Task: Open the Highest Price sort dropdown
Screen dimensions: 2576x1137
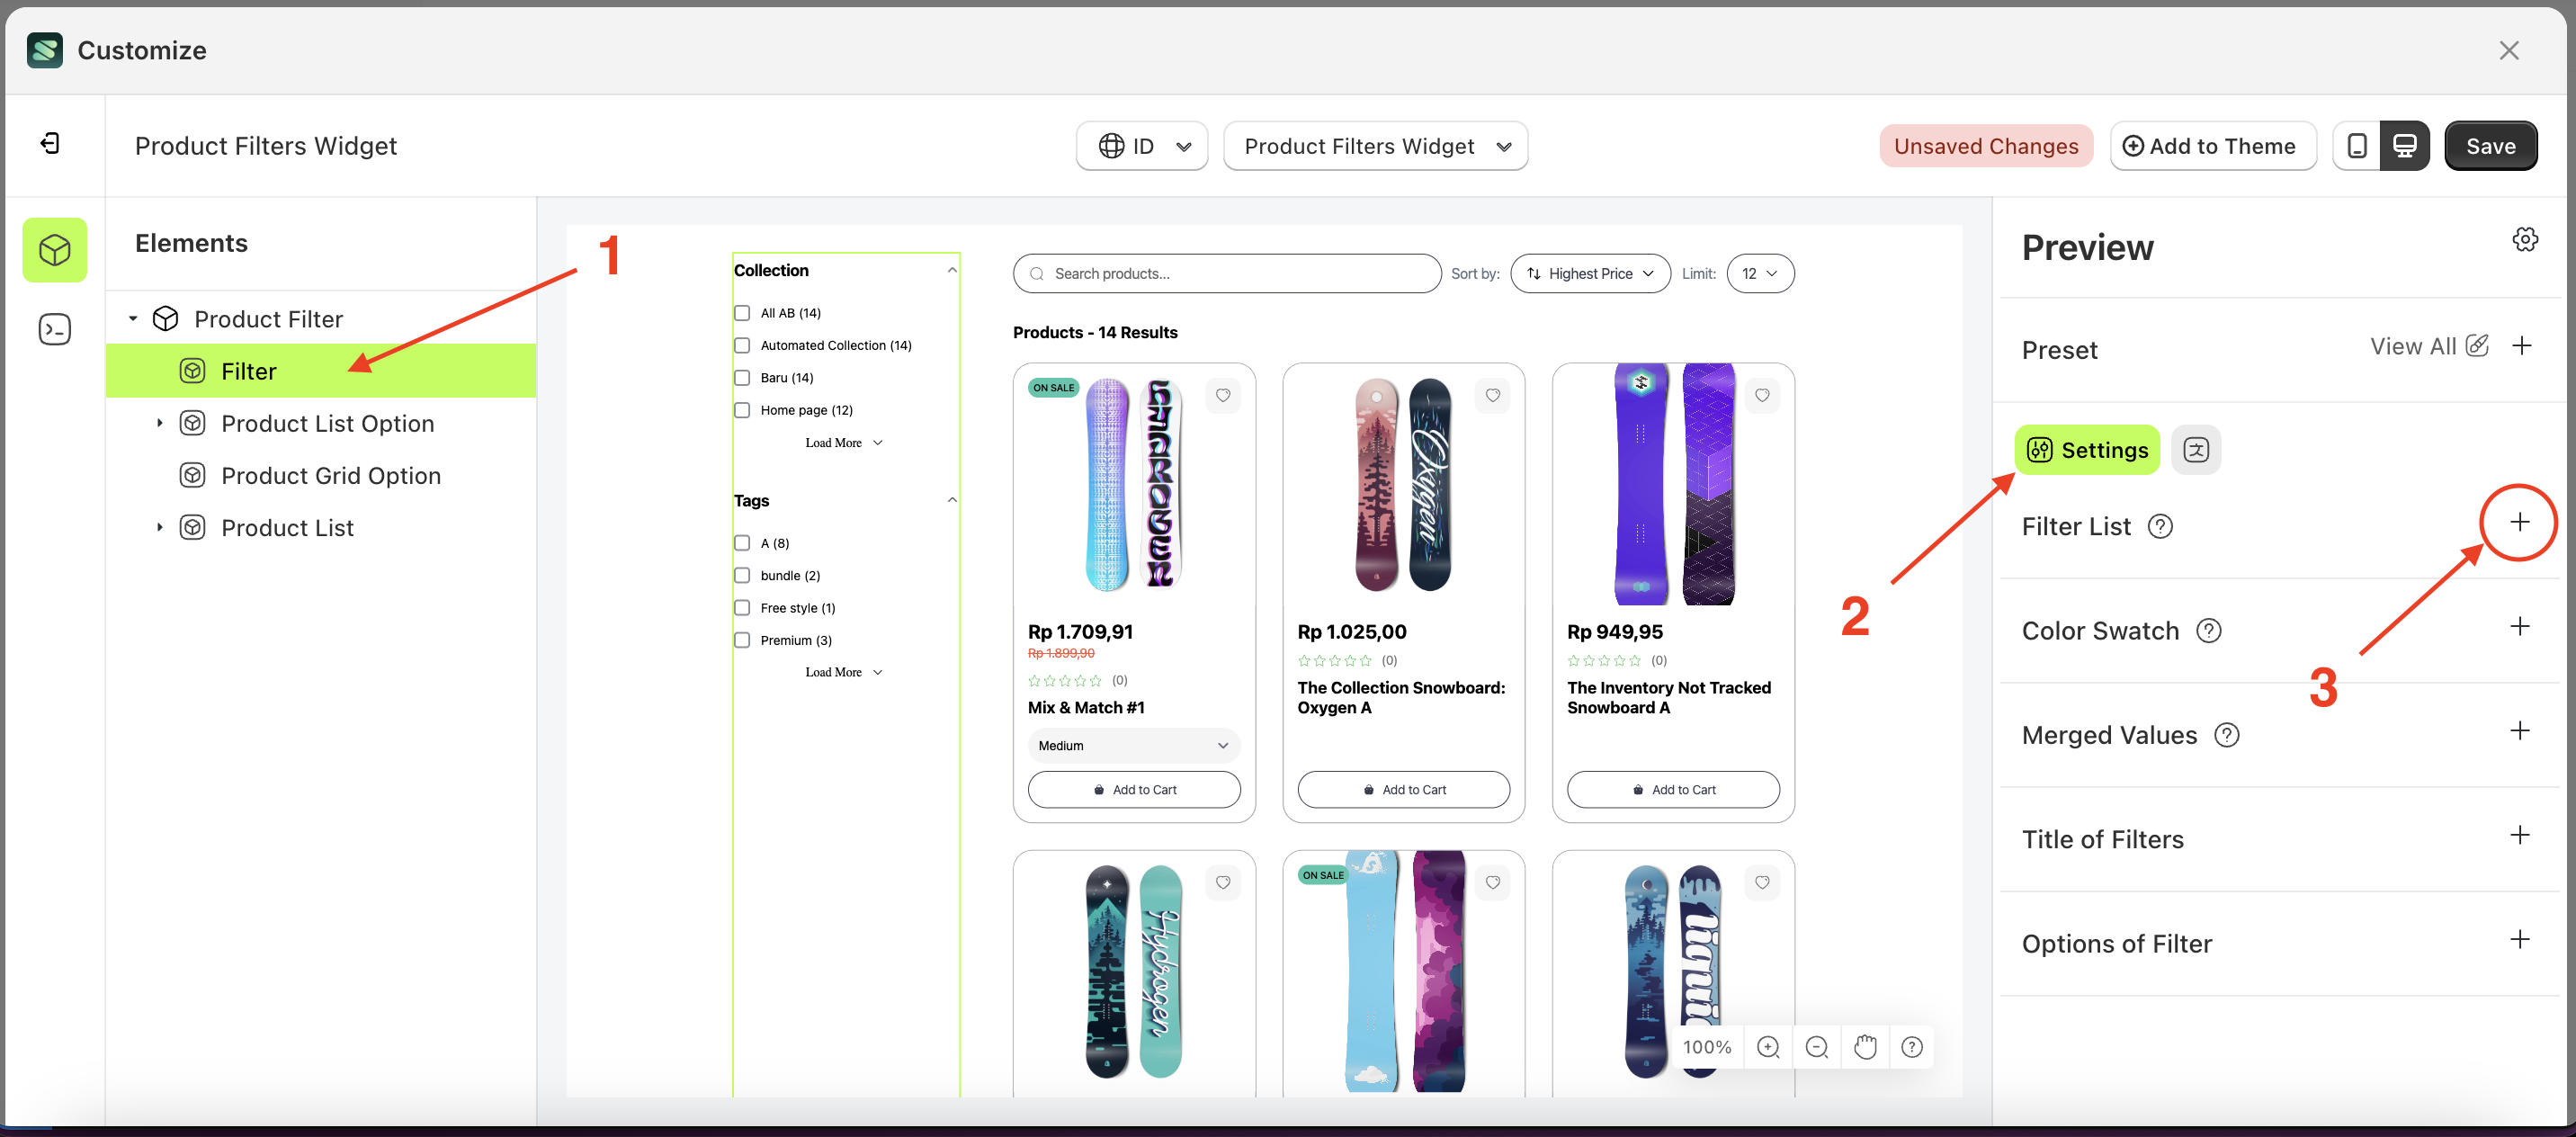Action: (1589, 273)
